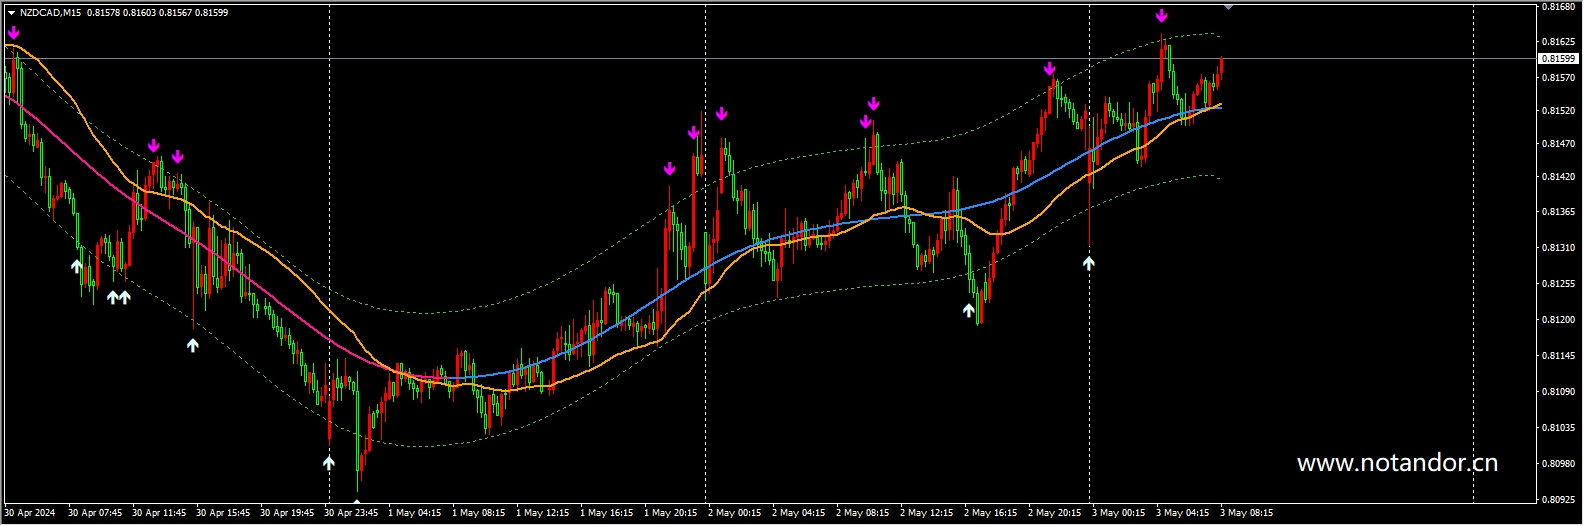Screen dimensions: 1584x526
Task: Click the 1 May 16:15 time label
Action: (x=606, y=513)
